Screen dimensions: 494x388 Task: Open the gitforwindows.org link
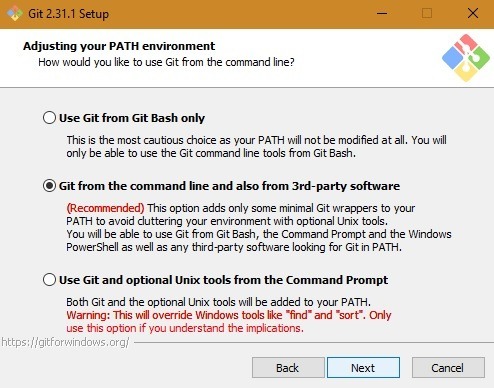coord(65,342)
